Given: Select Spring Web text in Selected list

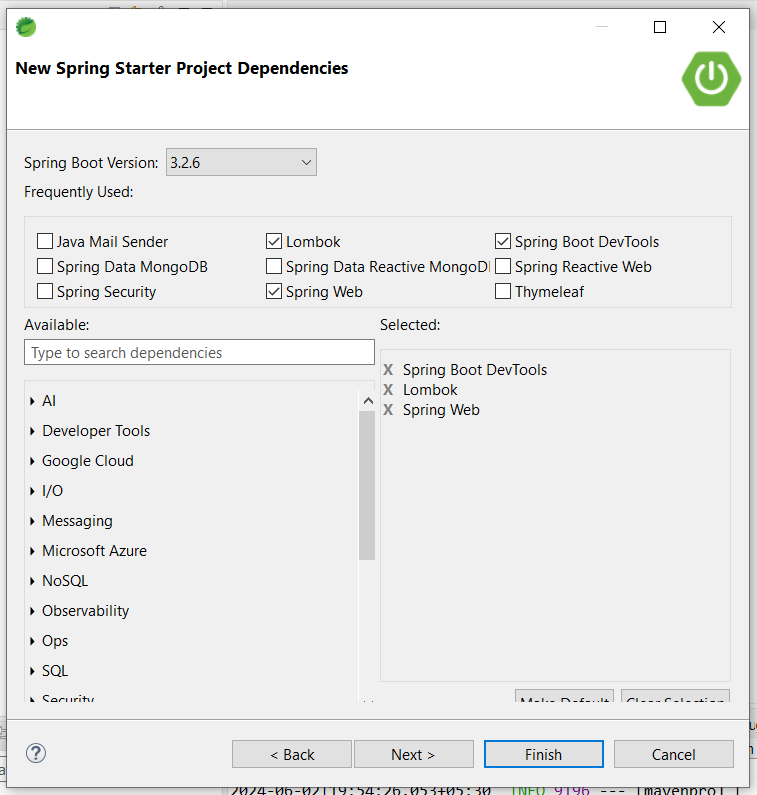Looking at the screenshot, I should coord(441,410).
